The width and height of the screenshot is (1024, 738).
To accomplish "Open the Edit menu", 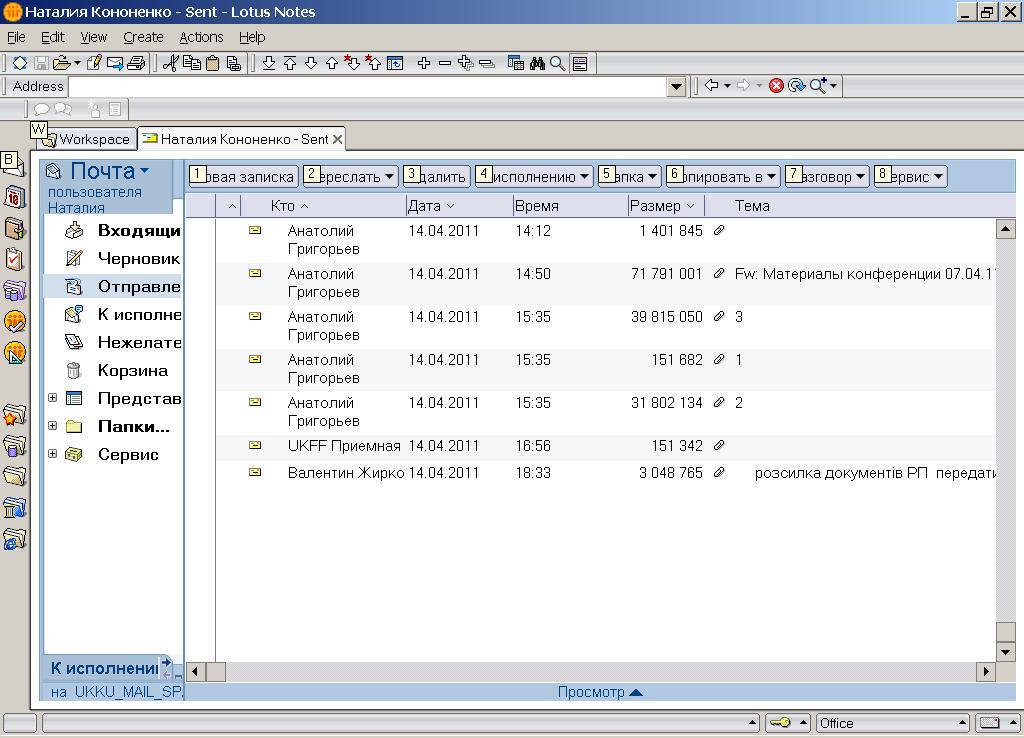I will [52, 37].
